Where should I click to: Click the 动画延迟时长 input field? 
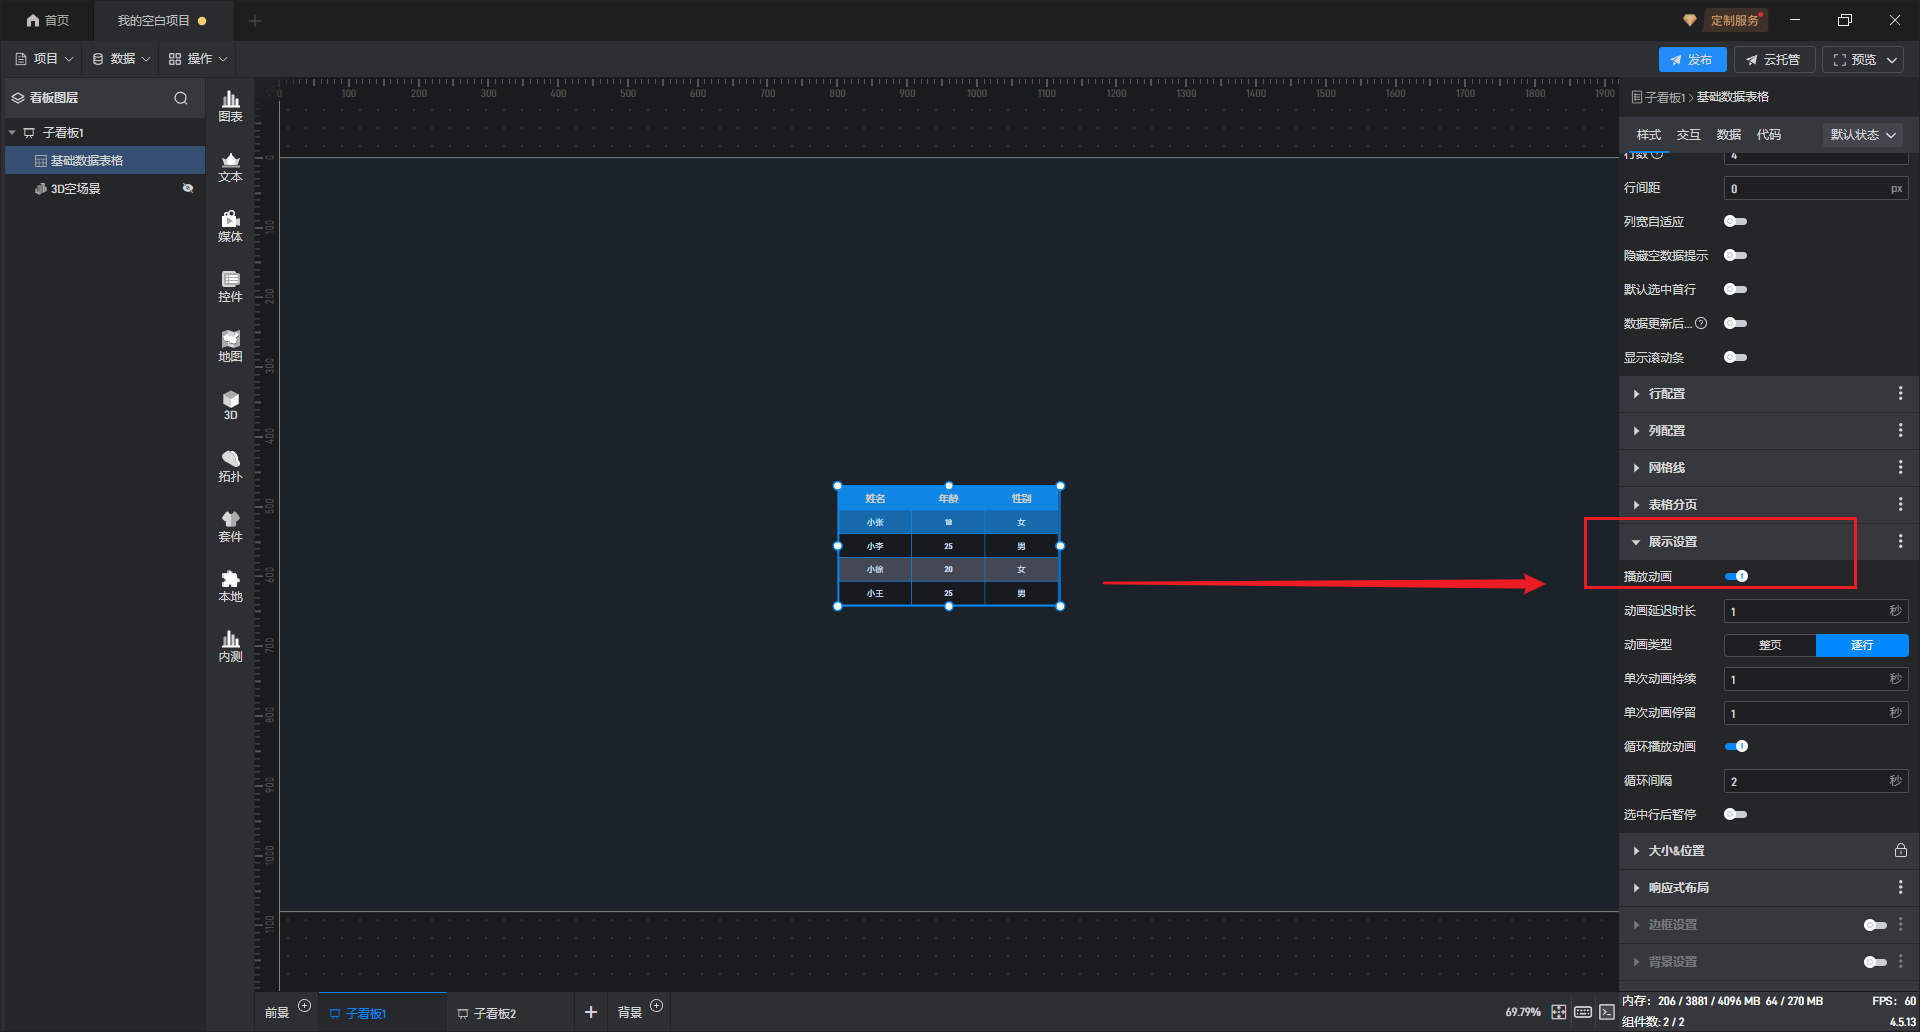(1806, 611)
